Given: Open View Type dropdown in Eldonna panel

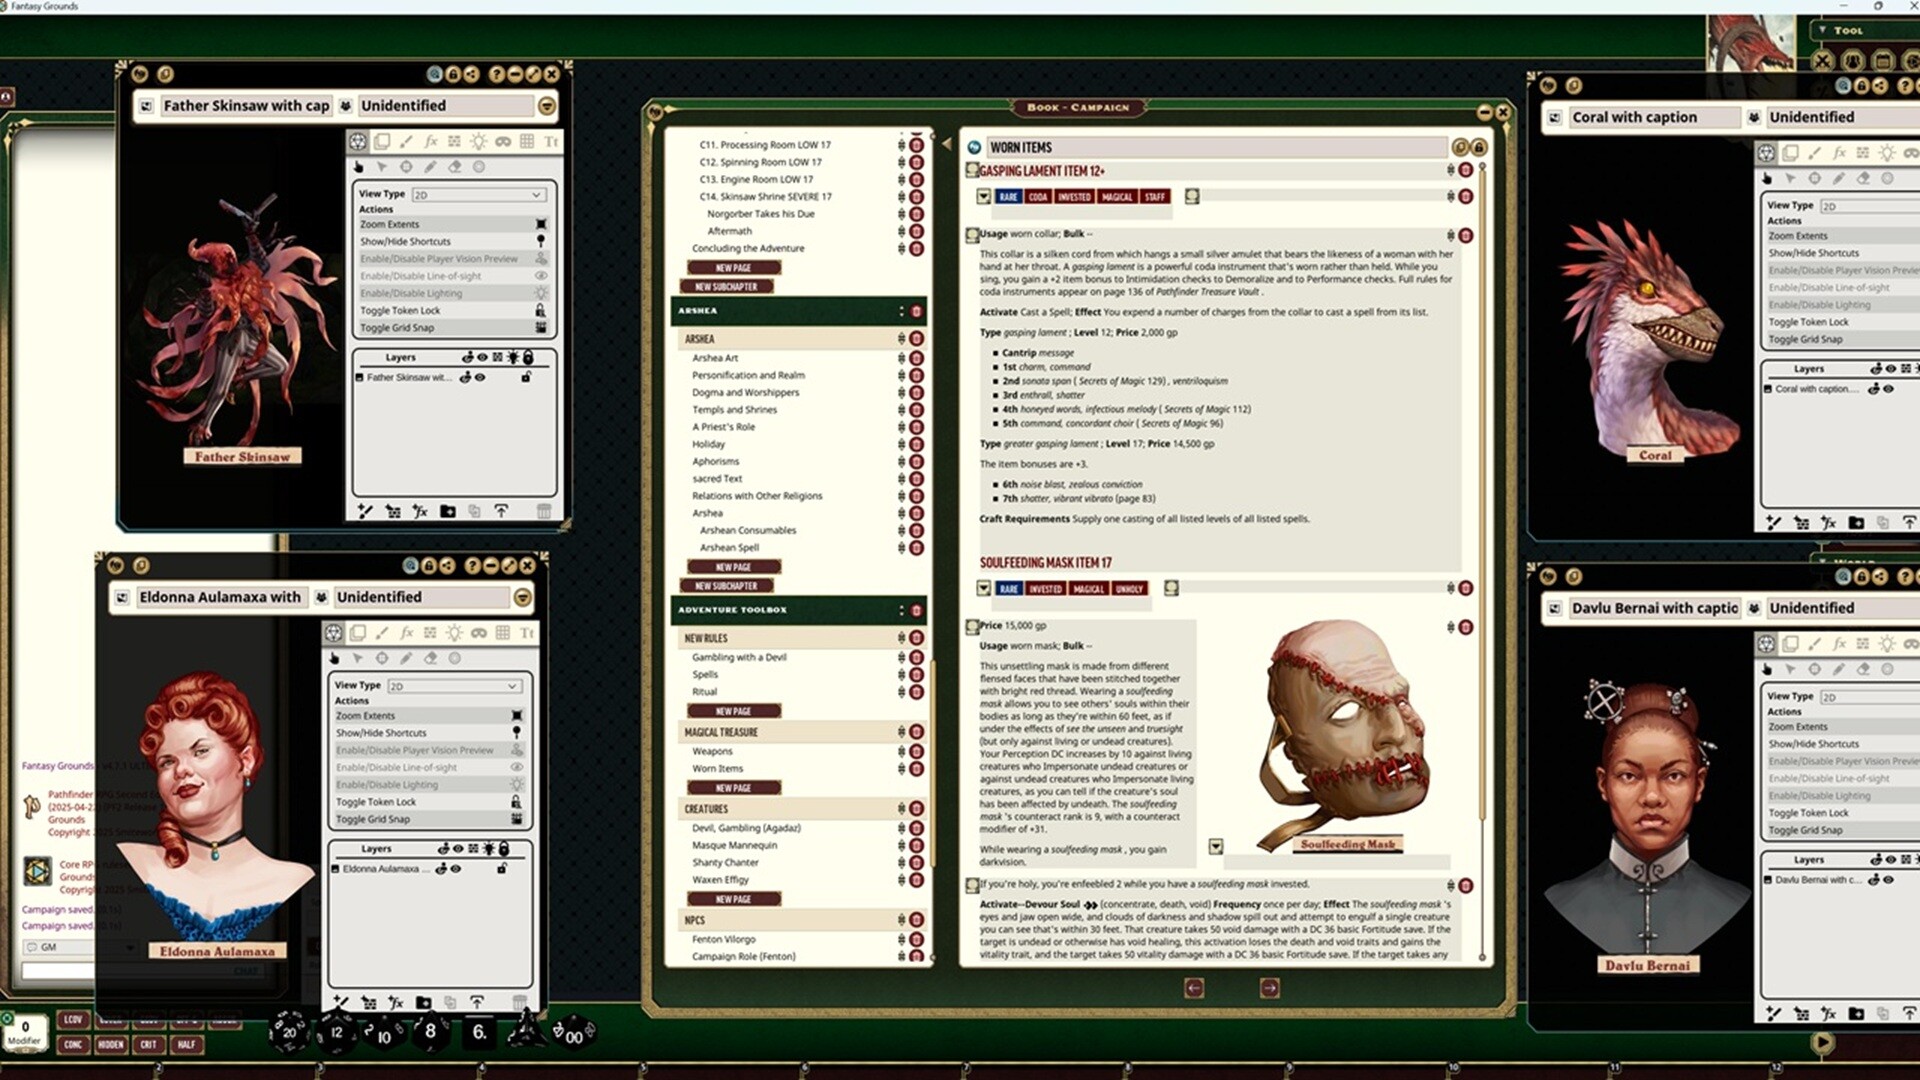Looking at the screenshot, I should pyautogui.click(x=454, y=686).
